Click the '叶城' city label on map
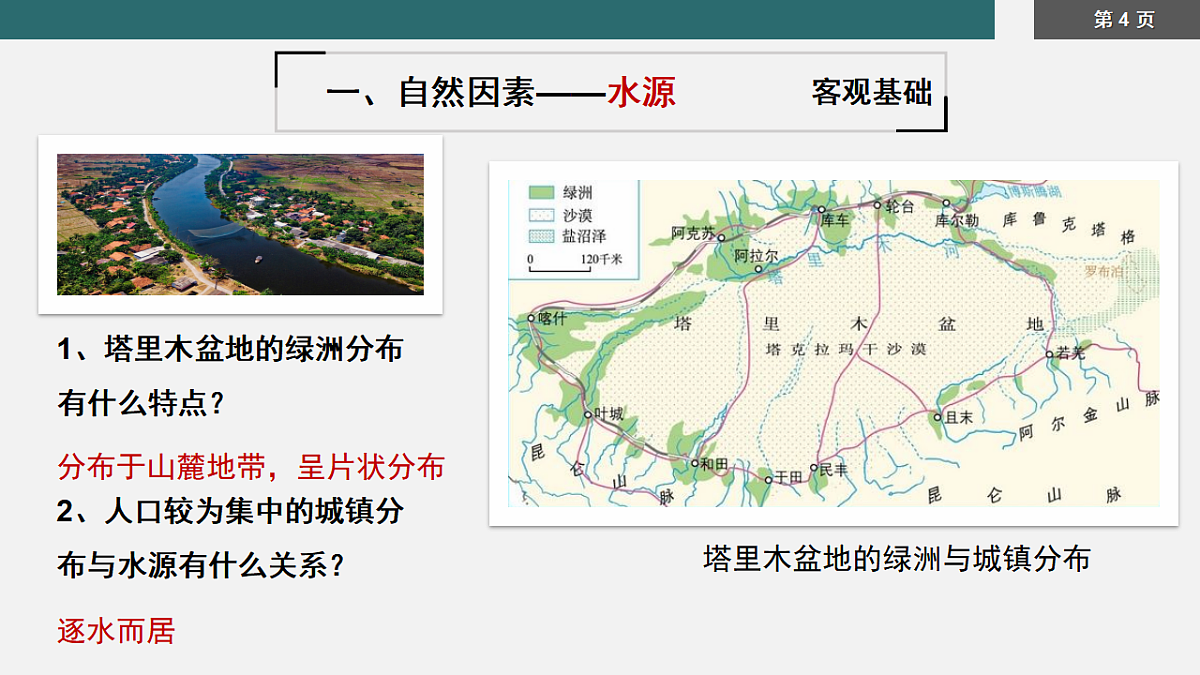The height and width of the screenshot is (675, 1200). [608, 412]
